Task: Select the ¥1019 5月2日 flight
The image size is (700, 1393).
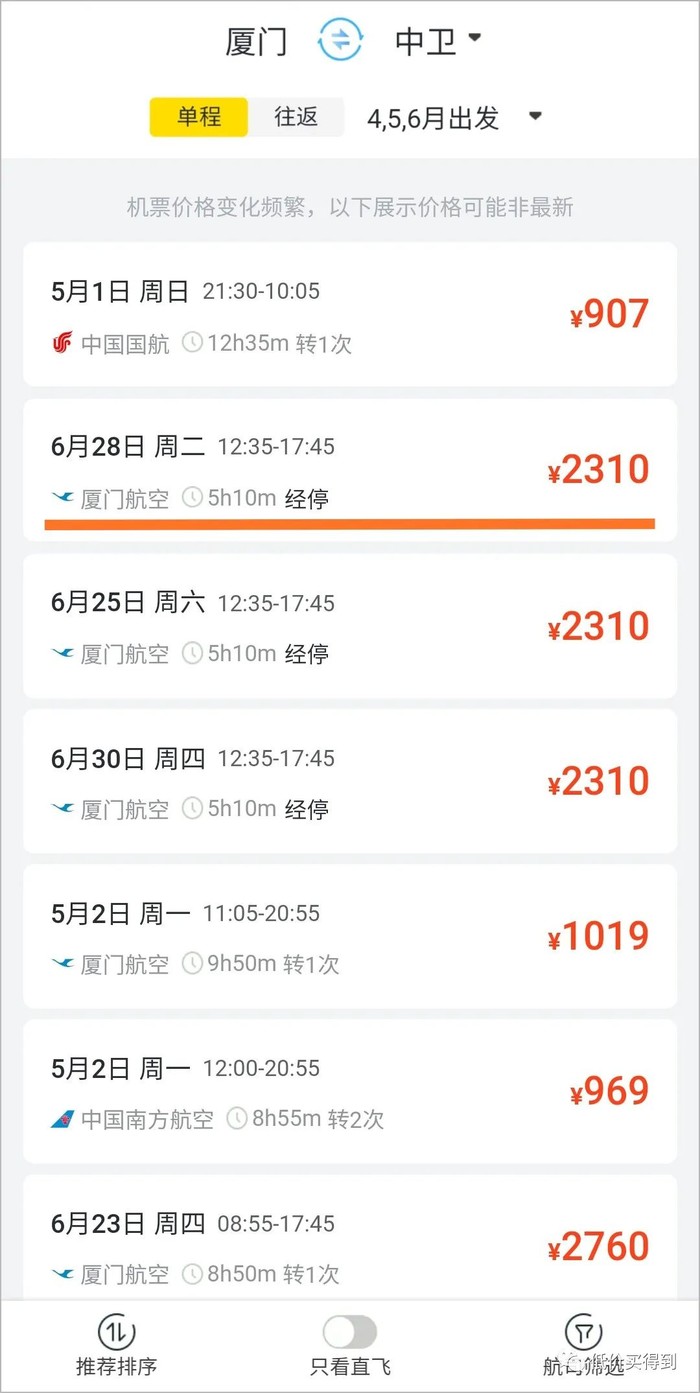Action: [350, 936]
